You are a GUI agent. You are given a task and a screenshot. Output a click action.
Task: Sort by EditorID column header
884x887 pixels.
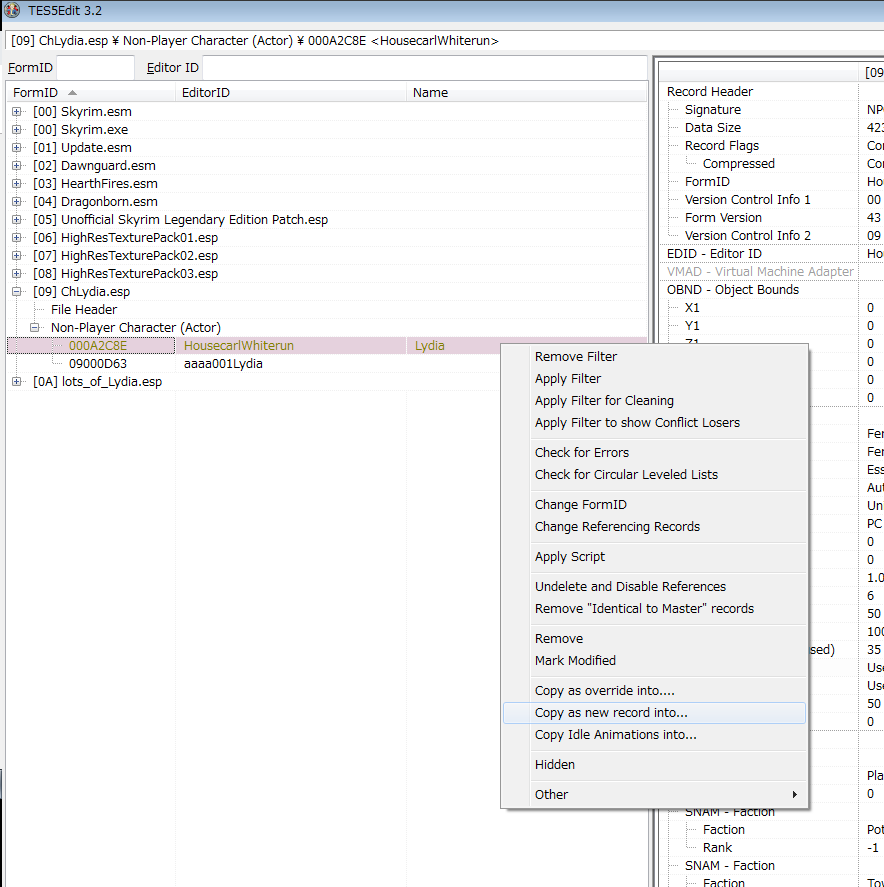[x=291, y=93]
